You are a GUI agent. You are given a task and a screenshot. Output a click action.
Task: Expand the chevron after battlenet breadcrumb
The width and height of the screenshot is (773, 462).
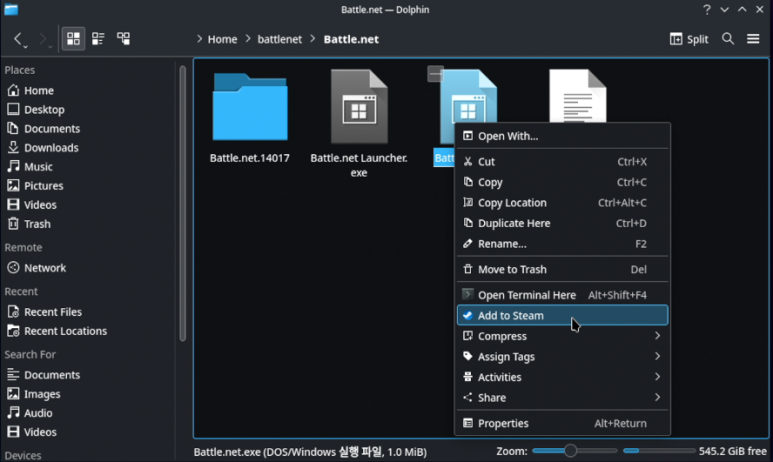coord(313,39)
